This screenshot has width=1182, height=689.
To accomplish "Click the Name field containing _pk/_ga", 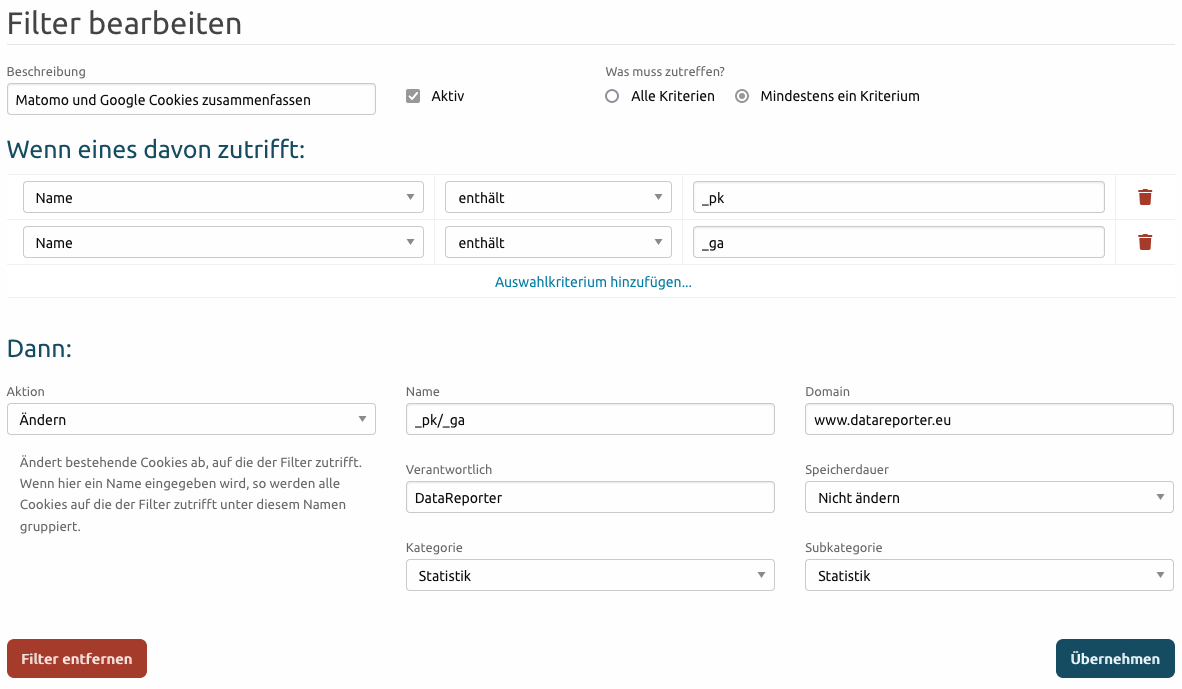I will pos(590,419).
